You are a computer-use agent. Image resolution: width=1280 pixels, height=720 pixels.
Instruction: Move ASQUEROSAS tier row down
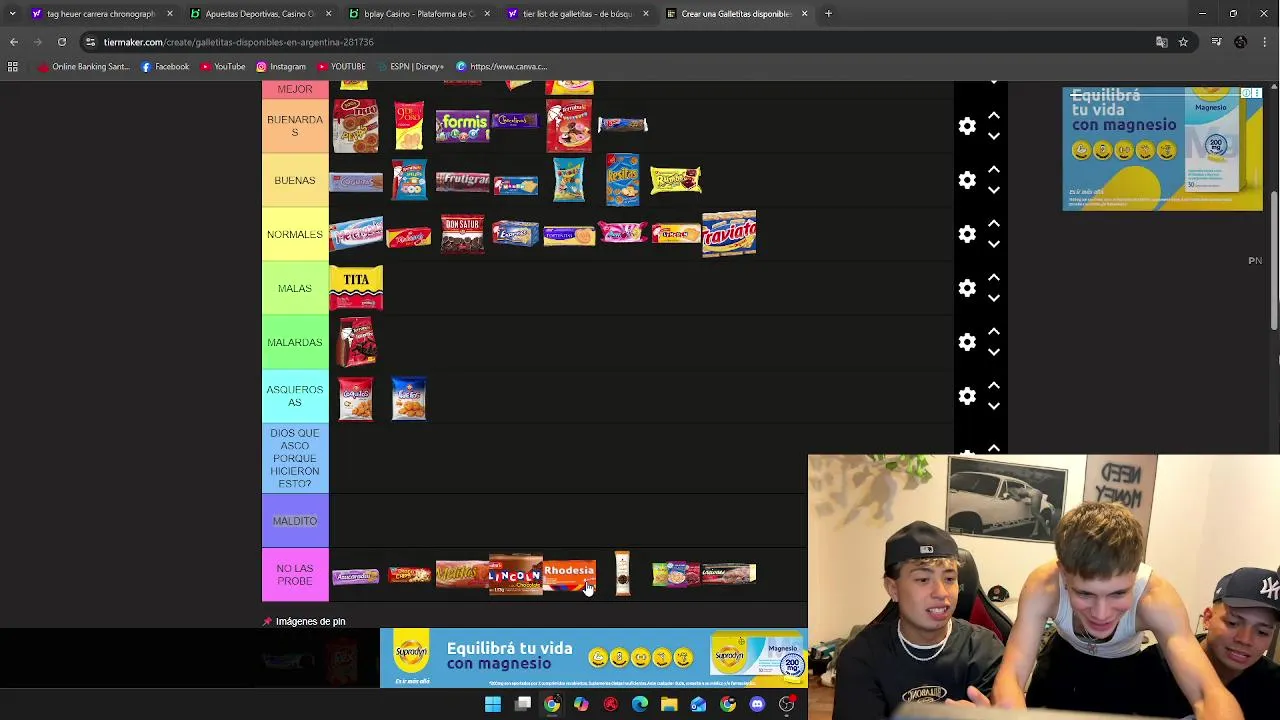click(x=994, y=406)
